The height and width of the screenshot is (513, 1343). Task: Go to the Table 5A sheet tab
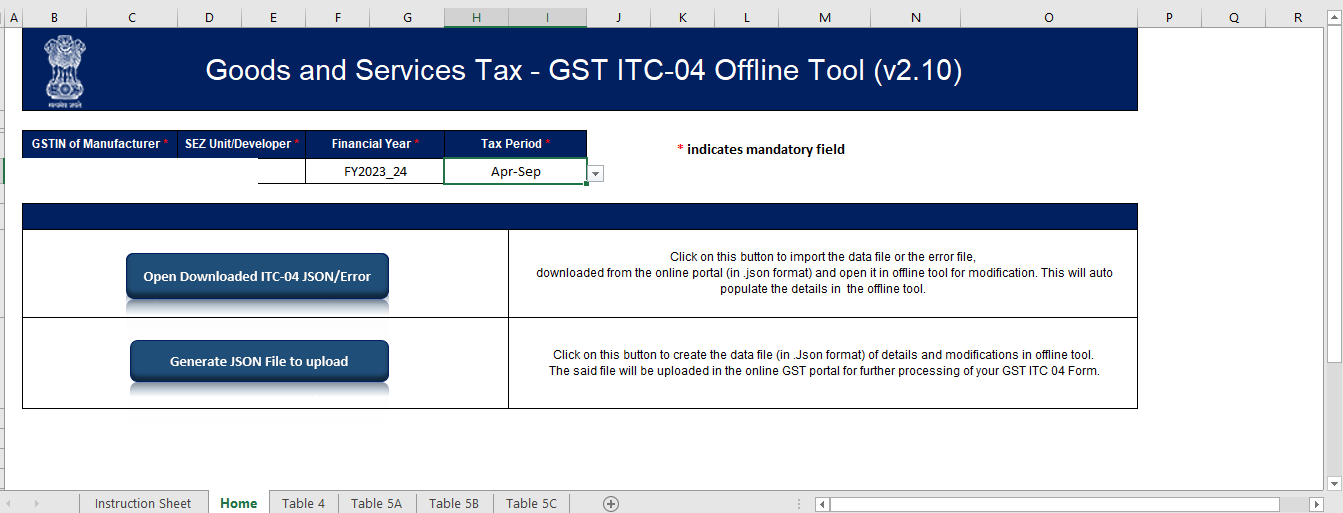(x=376, y=504)
